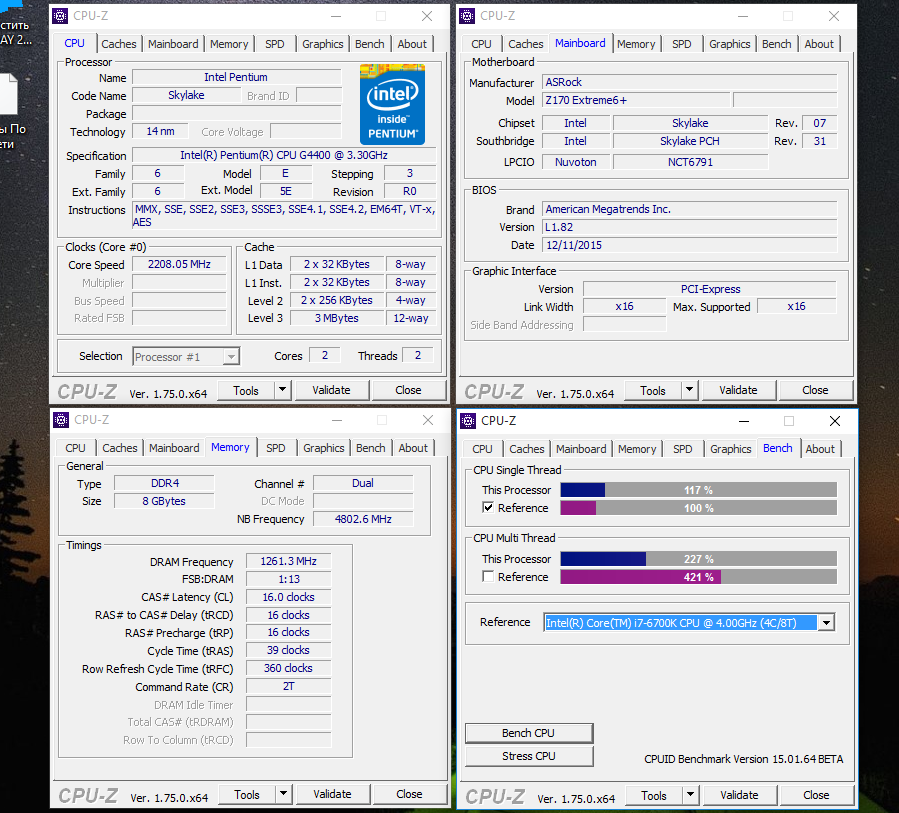Click Validate in the CPU window

click(331, 390)
